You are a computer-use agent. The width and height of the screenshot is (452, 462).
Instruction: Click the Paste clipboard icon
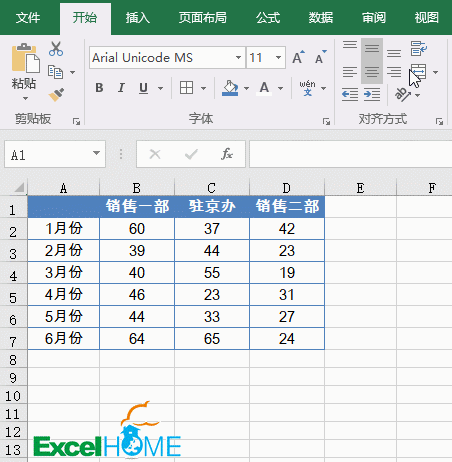coord(25,58)
